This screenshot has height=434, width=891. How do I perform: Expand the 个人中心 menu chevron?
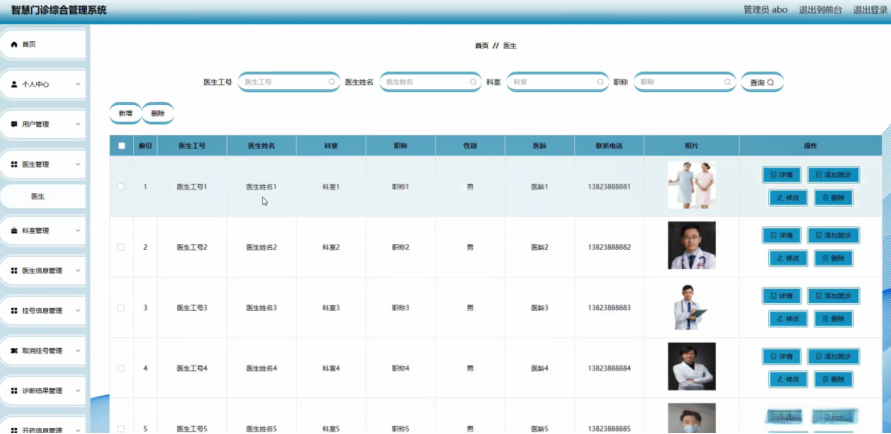[78, 84]
